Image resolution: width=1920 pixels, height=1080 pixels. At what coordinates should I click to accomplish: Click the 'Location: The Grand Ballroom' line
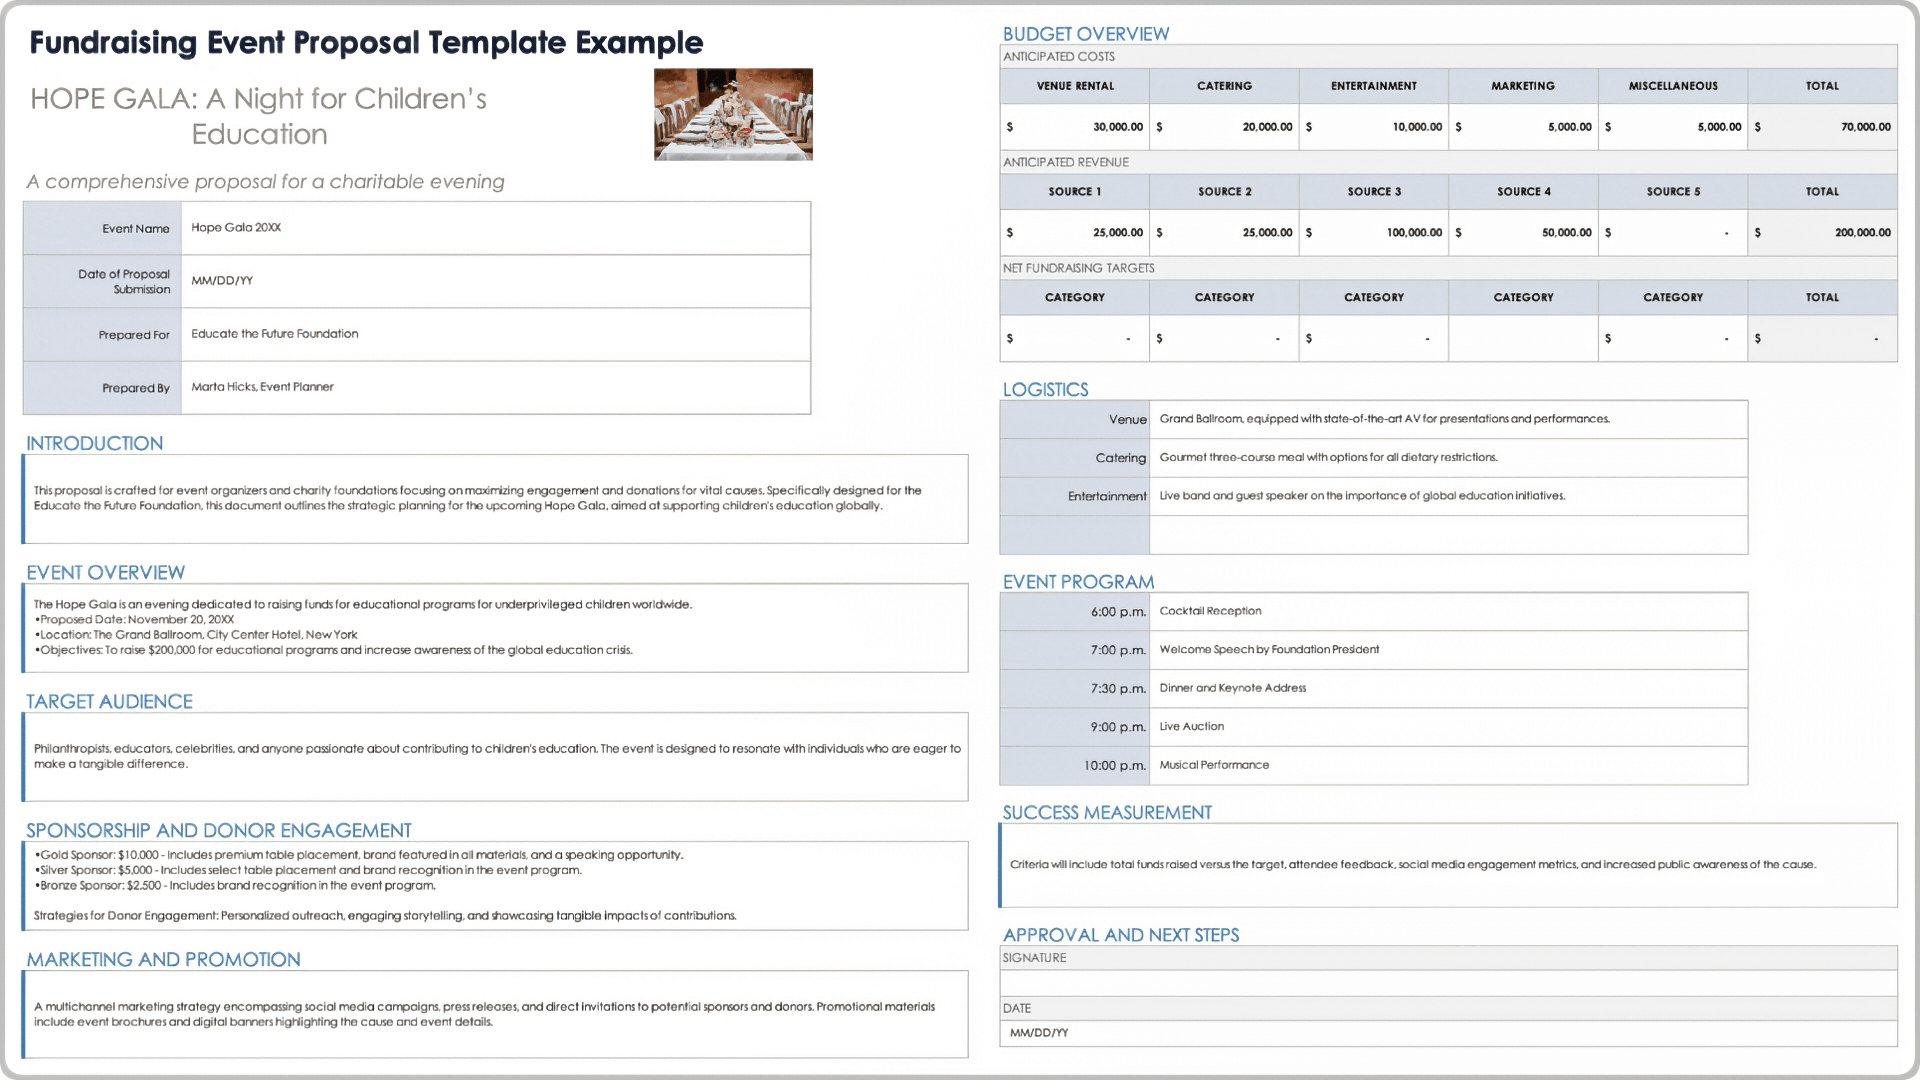[196, 635]
